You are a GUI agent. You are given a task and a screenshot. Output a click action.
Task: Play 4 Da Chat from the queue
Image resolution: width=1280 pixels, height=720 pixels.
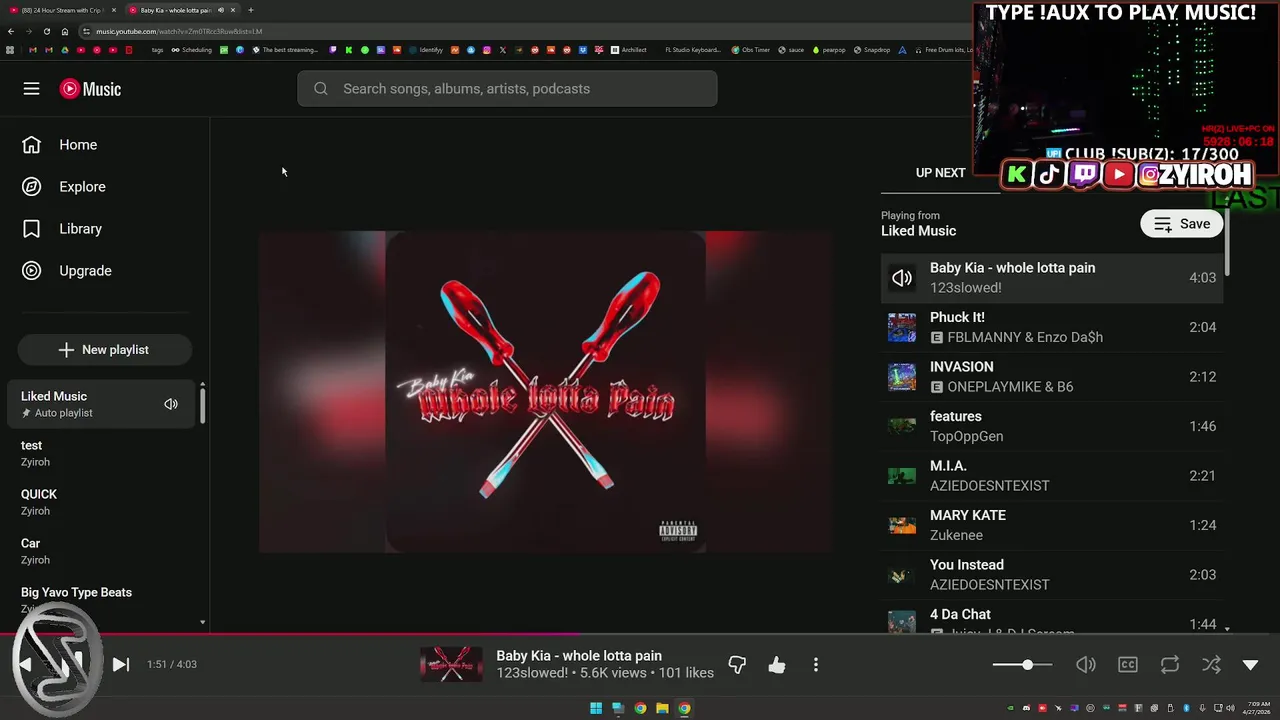(1052, 617)
